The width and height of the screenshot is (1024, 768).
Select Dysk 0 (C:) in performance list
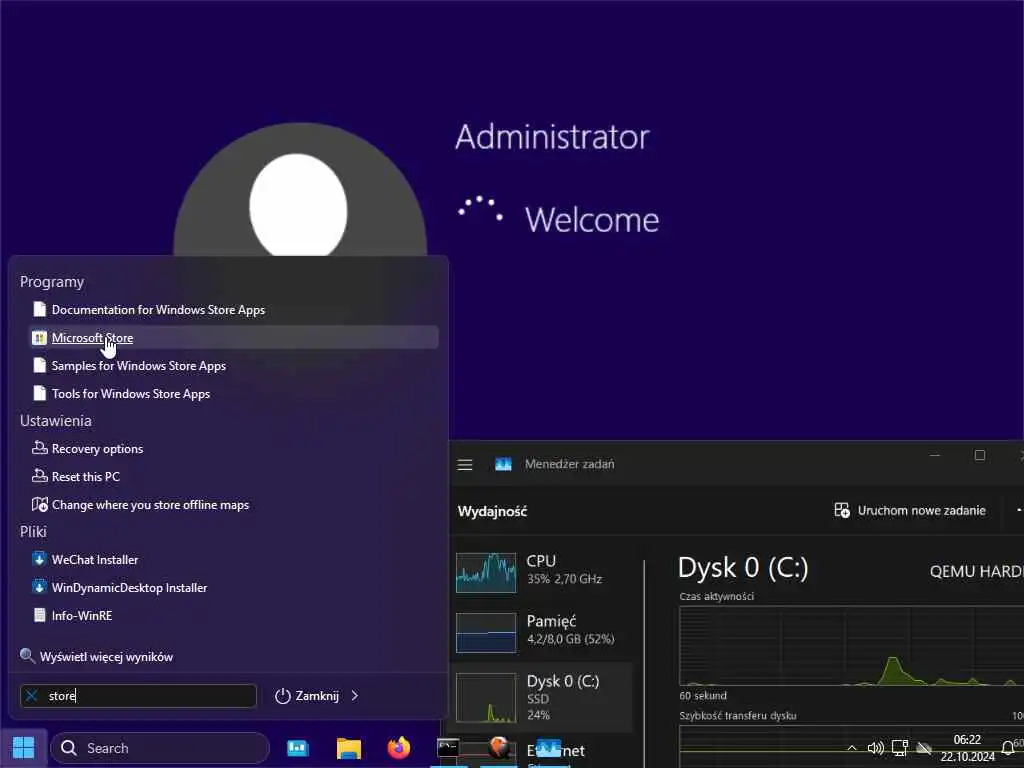click(541, 697)
